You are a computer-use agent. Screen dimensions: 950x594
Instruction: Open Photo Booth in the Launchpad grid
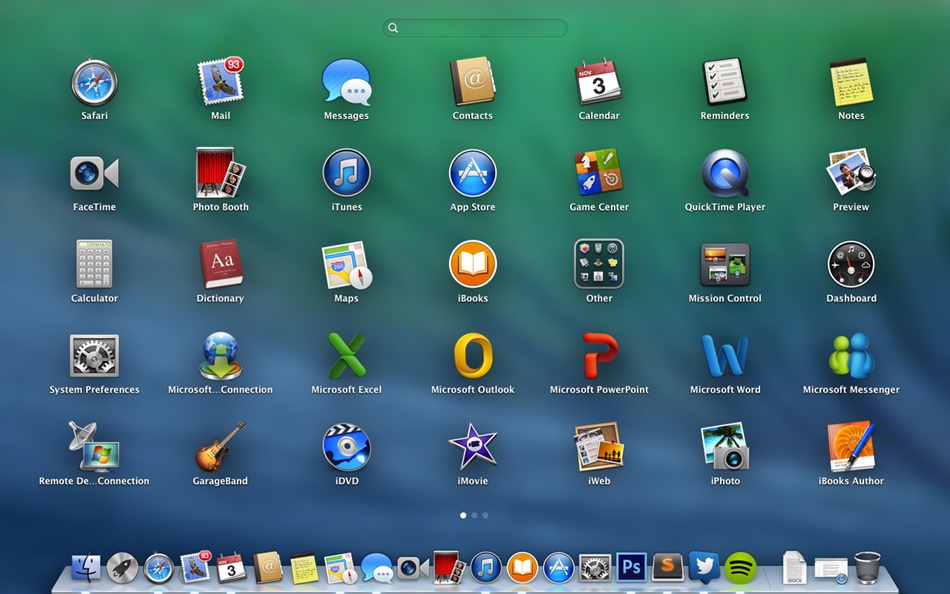(221, 173)
